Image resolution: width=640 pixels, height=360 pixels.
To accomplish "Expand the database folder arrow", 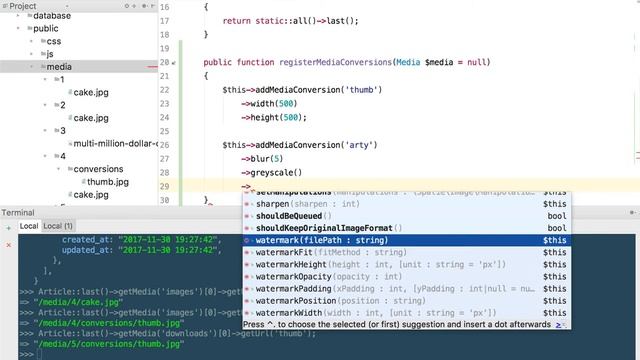I will 18,16.
